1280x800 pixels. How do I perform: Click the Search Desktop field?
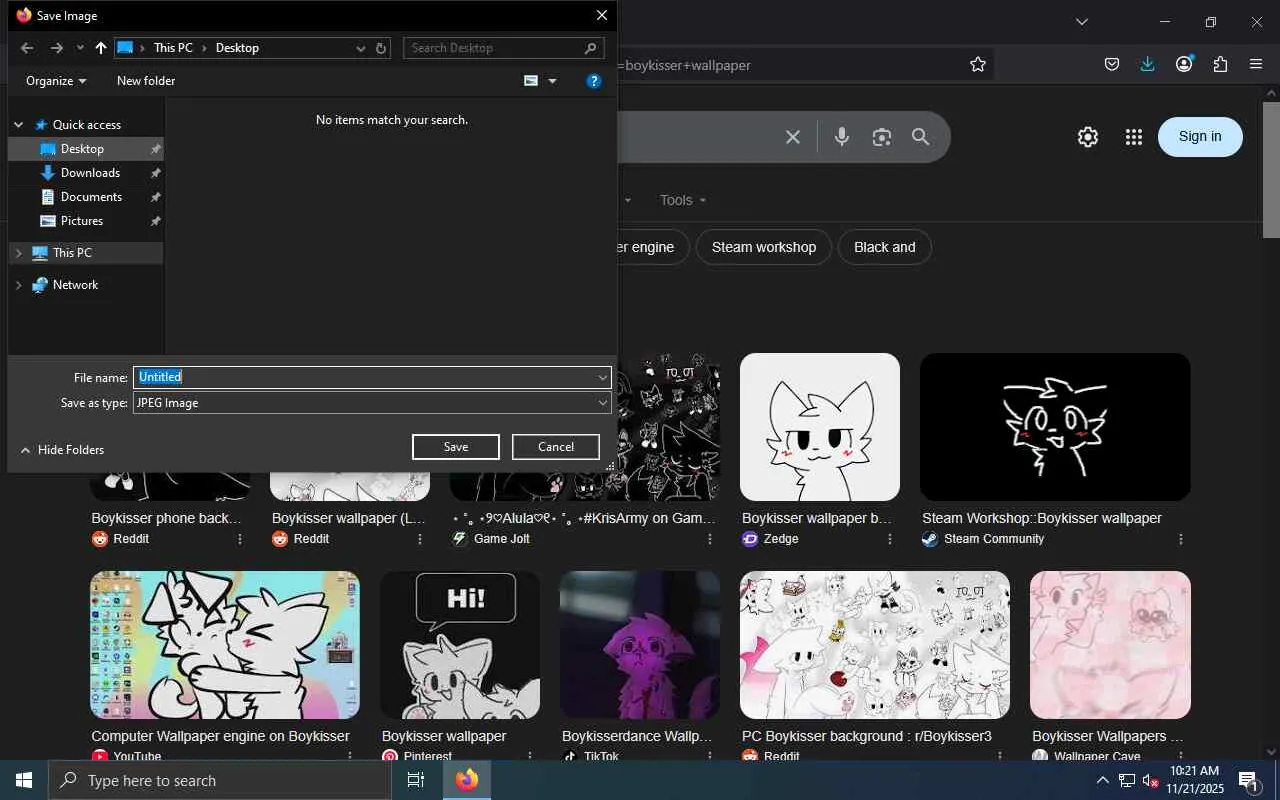(503, 48)
